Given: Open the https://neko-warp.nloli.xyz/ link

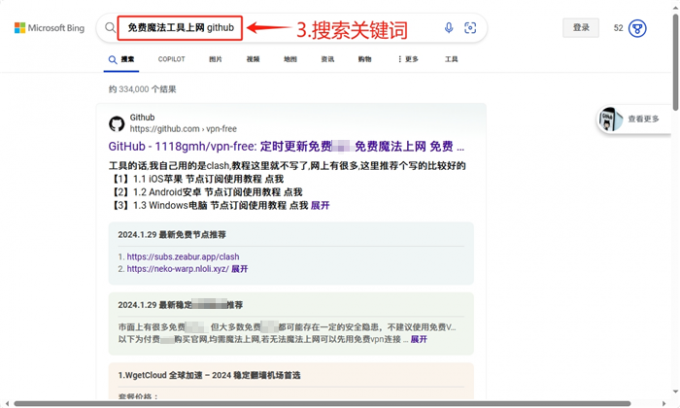Looking at the screenshot, I should tap(177, 269).
